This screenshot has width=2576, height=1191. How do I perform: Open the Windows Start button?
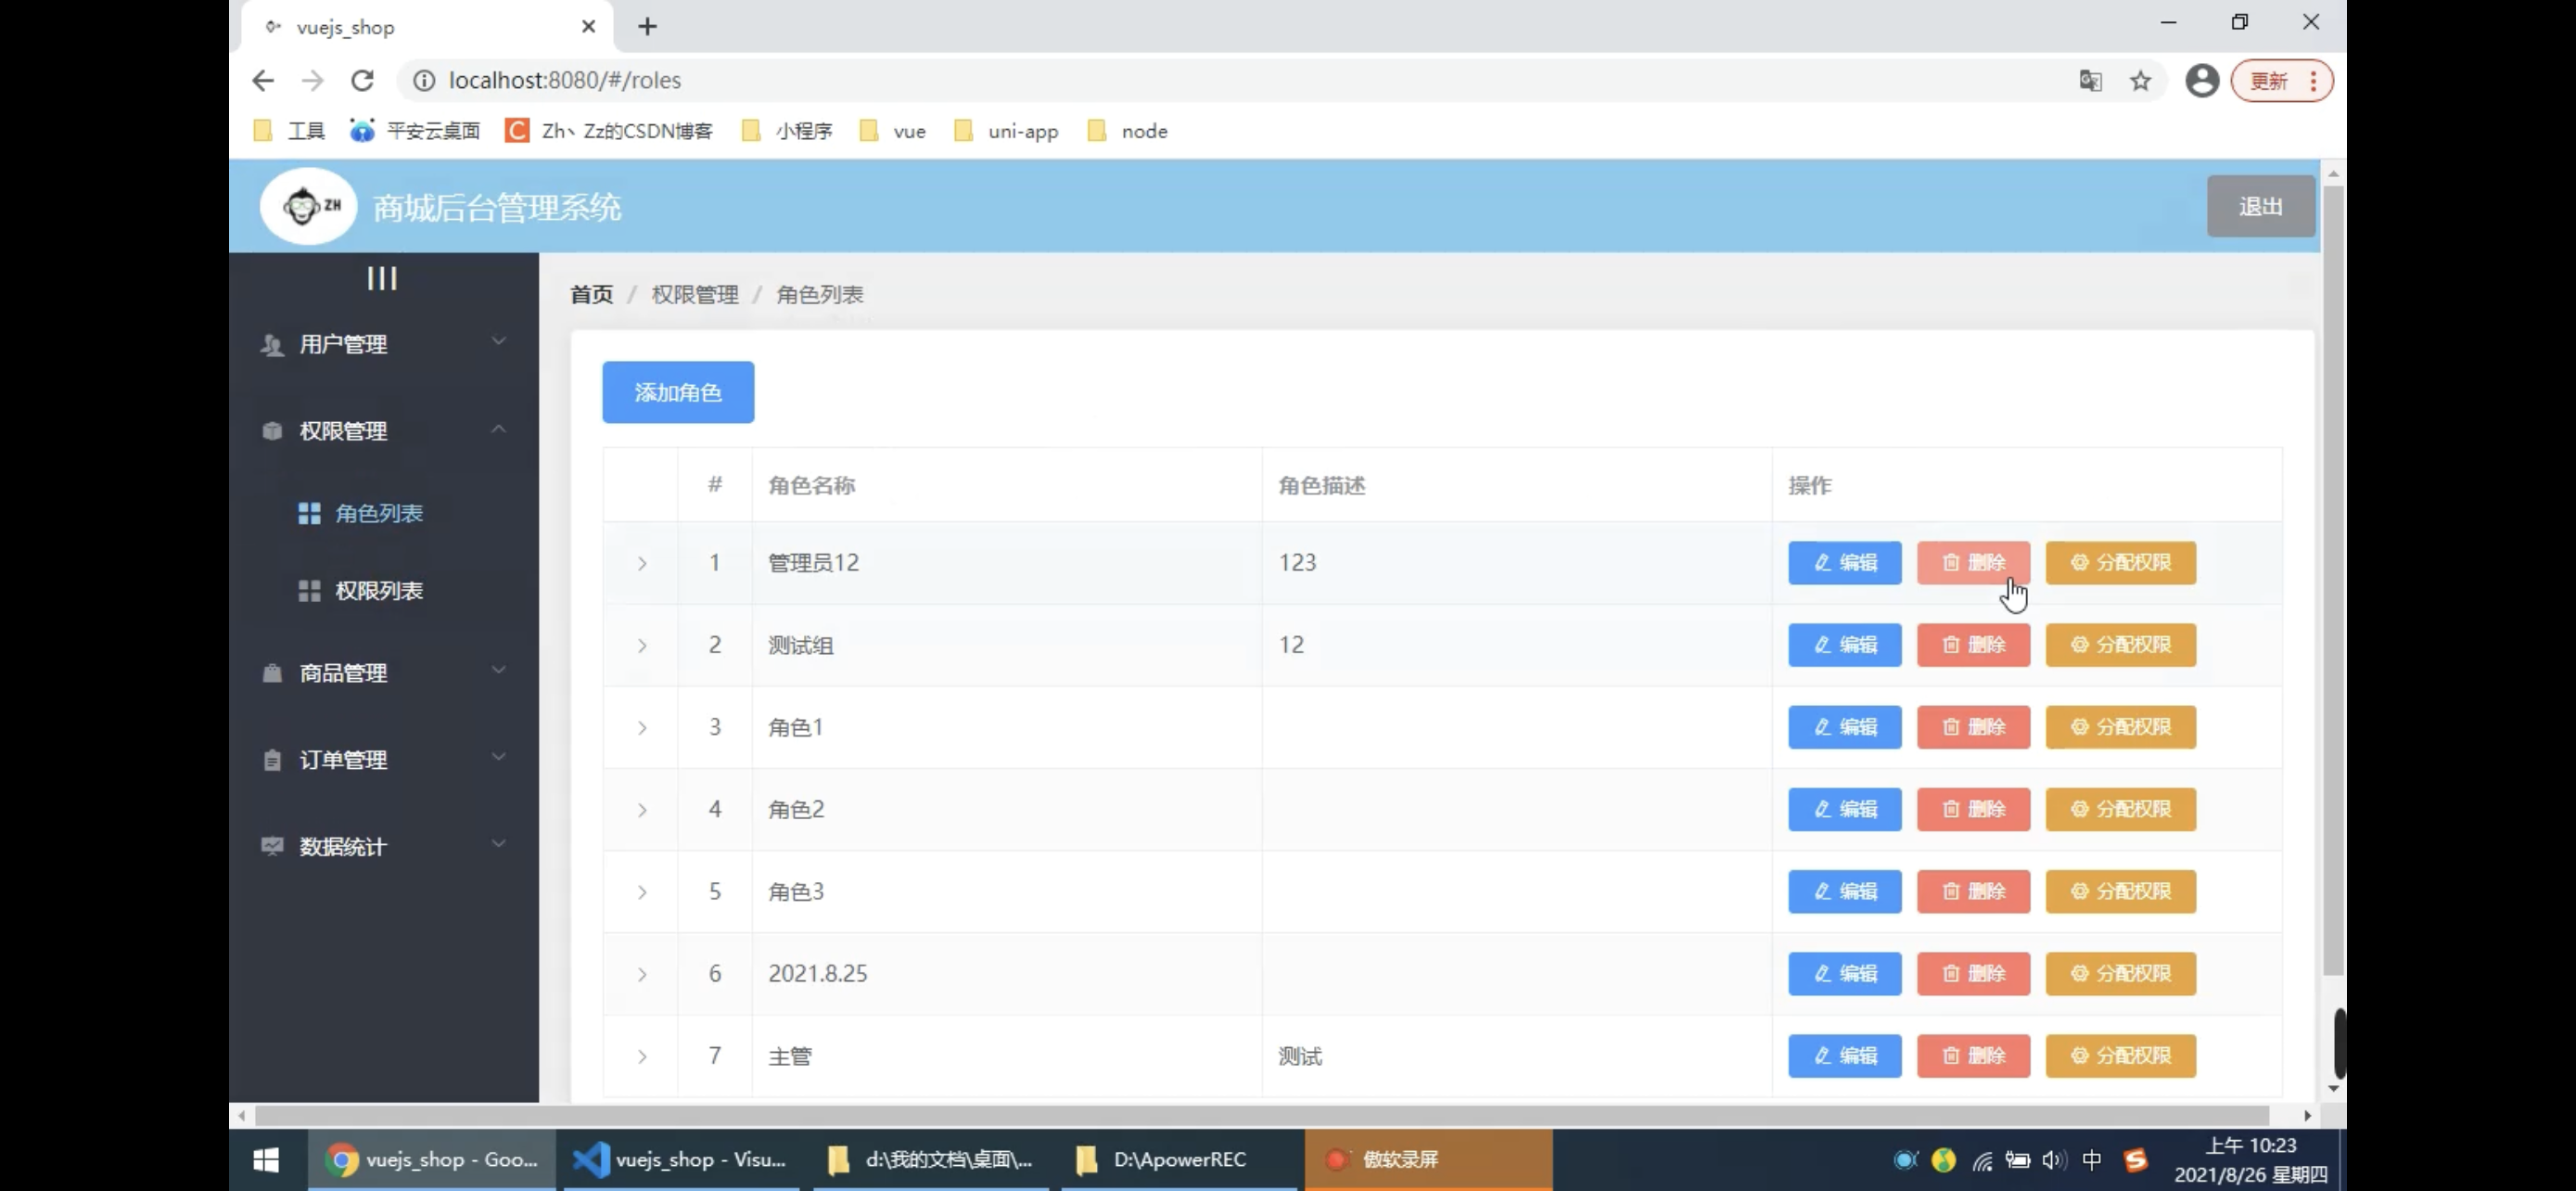[x=266, y=1159]
